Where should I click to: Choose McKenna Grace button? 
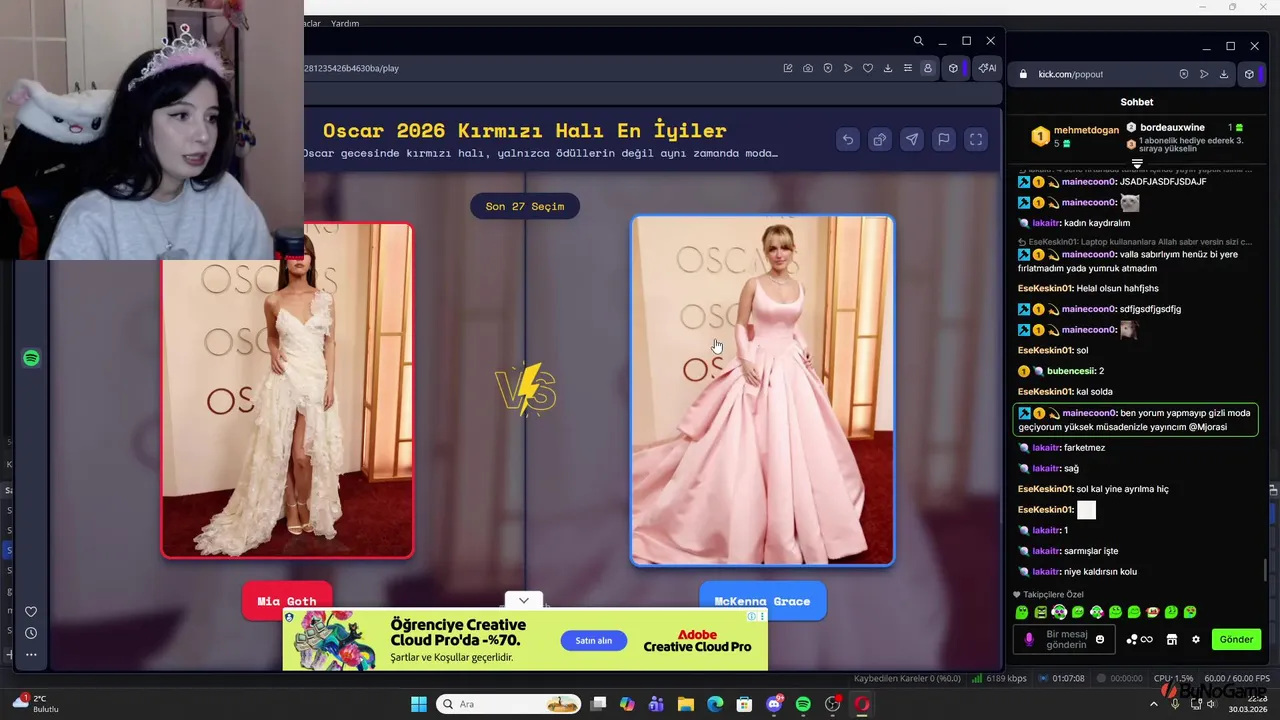762,601
